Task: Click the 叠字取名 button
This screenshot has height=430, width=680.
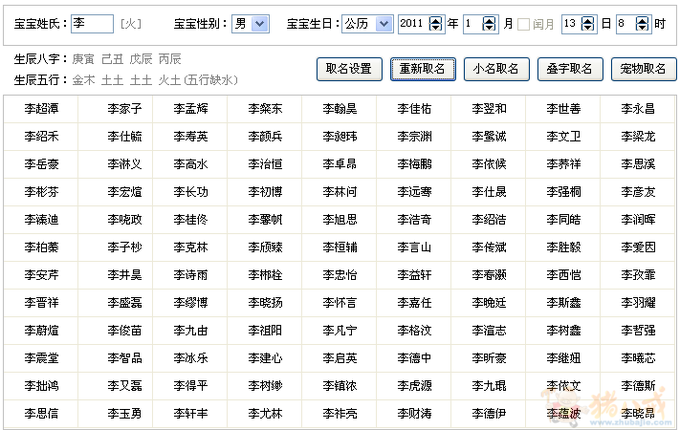Action: tap(570, 69)
